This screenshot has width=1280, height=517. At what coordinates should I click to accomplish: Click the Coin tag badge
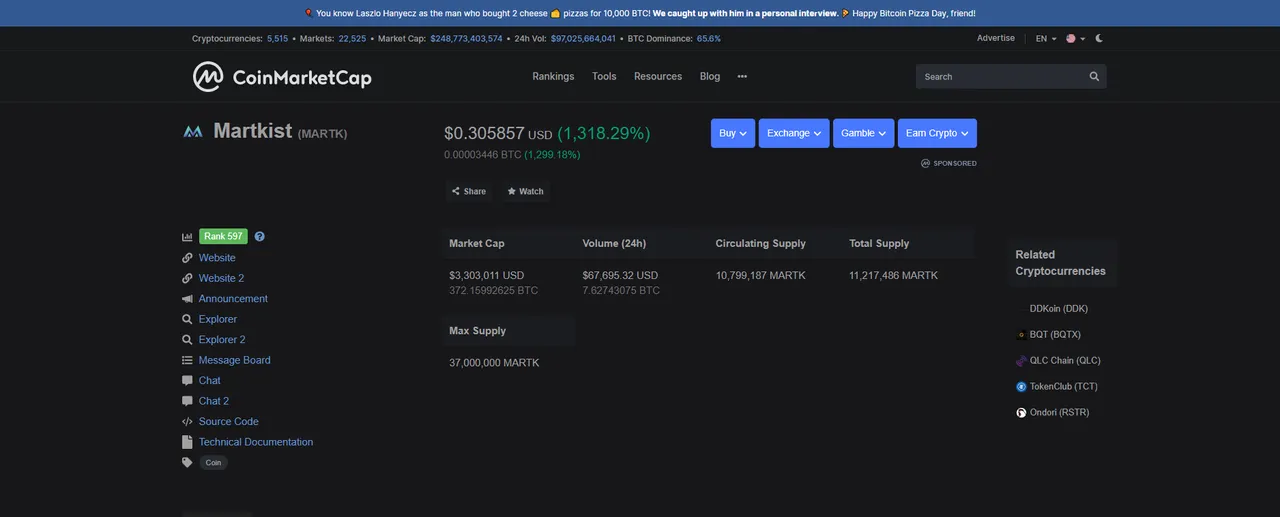click(x=213, y=463)
